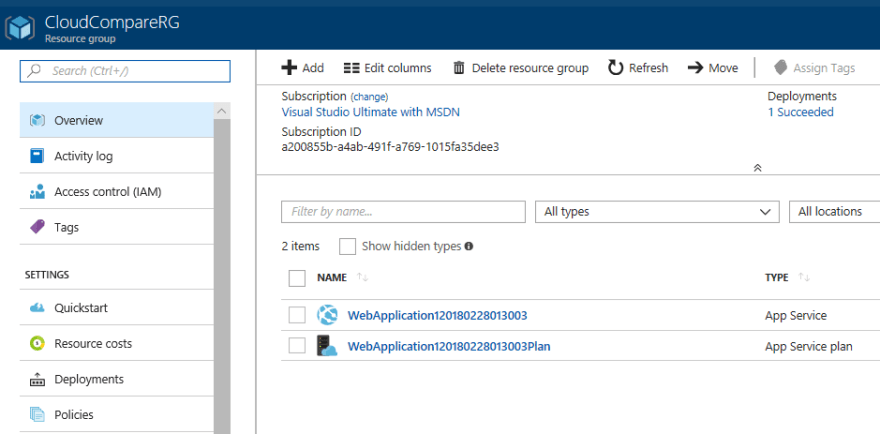Click the purple Tags icon
Image resolution: width=880 pixels, height=434 pixels.
tap(37, 227)
